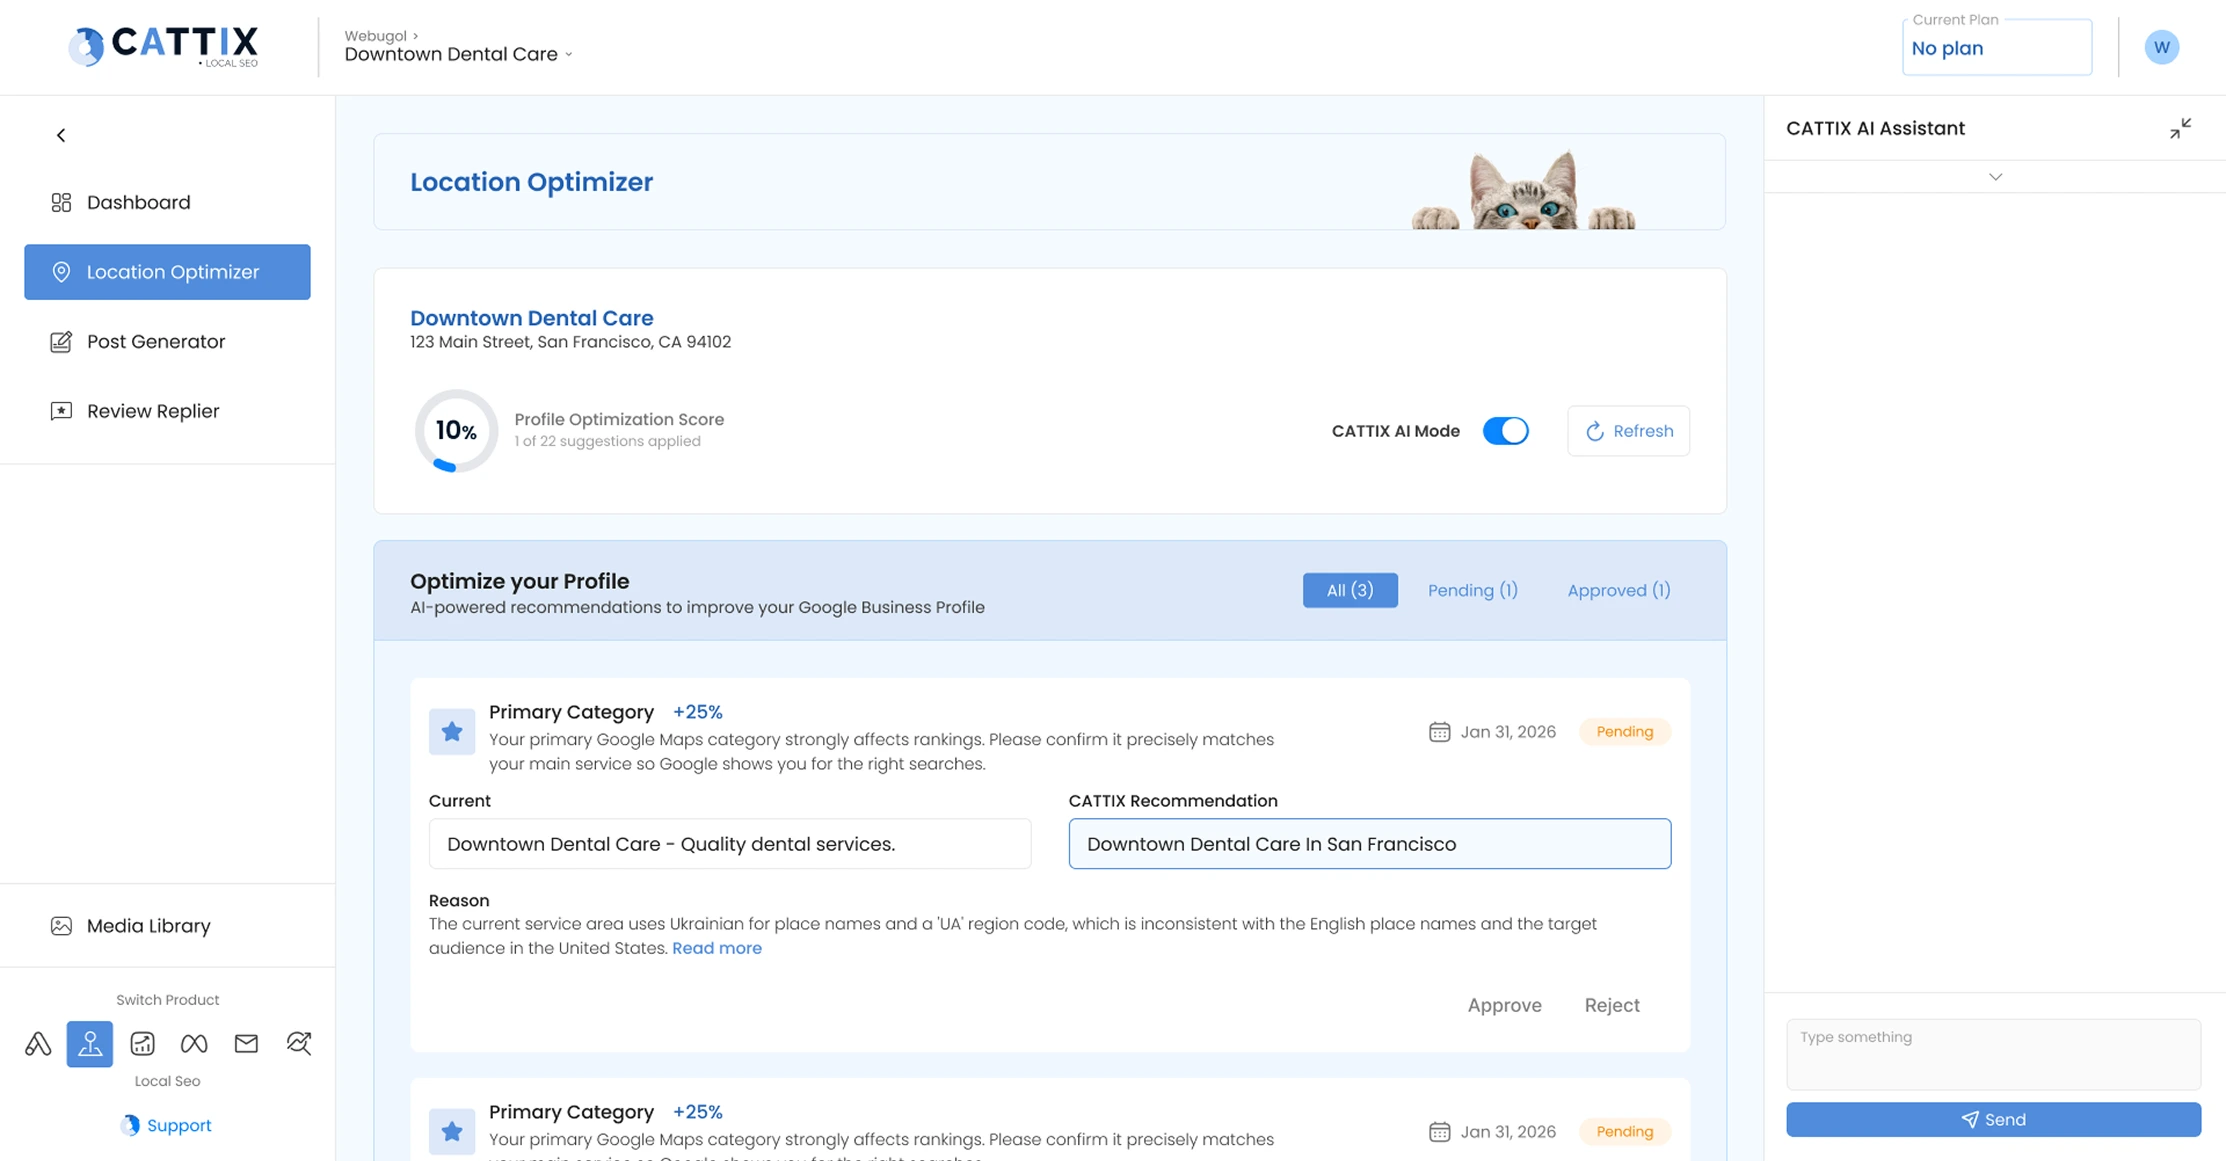This screenshot has height=1161, width=2226.
Task: Open the Media Library
Action: 167,926
